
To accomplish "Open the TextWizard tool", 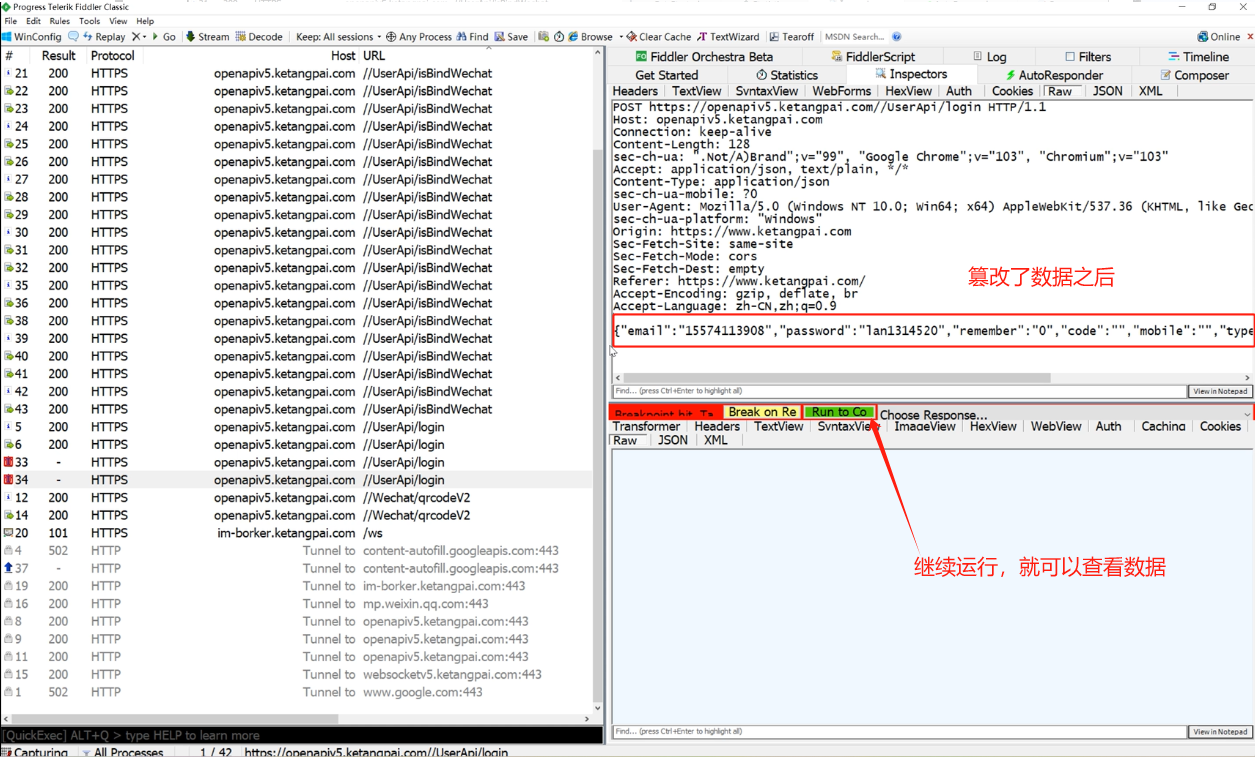I will pyautogui.click(x=728, y=37).
